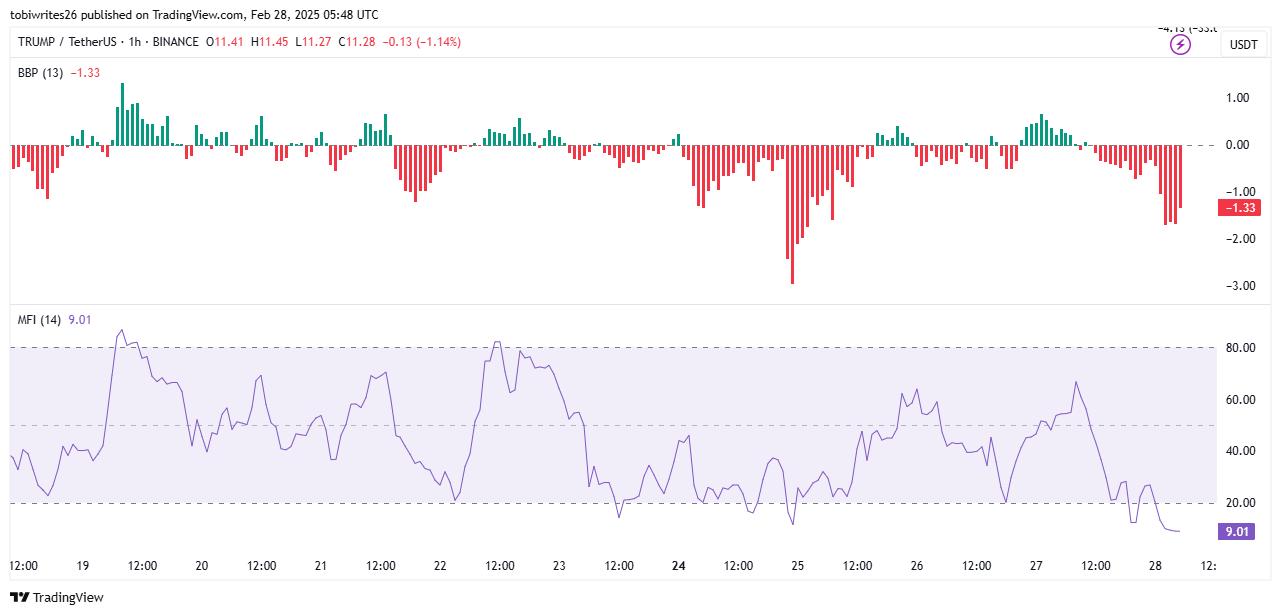Click the purple lightning bolt icon
This screenshot has height=615, width=1281.
point(1180,44)
